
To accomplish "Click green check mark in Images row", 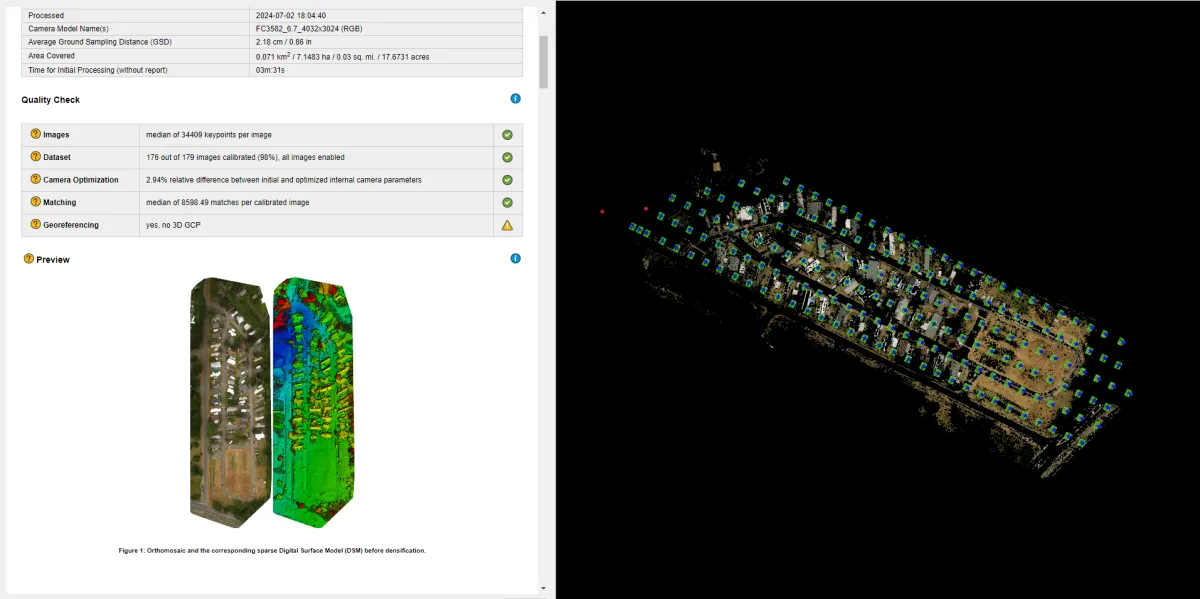I will coord(507,135).
